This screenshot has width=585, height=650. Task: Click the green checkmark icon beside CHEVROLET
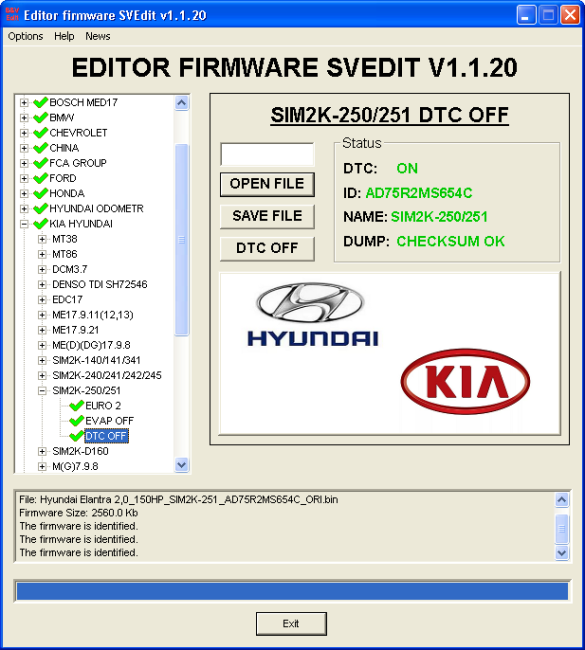40,133
